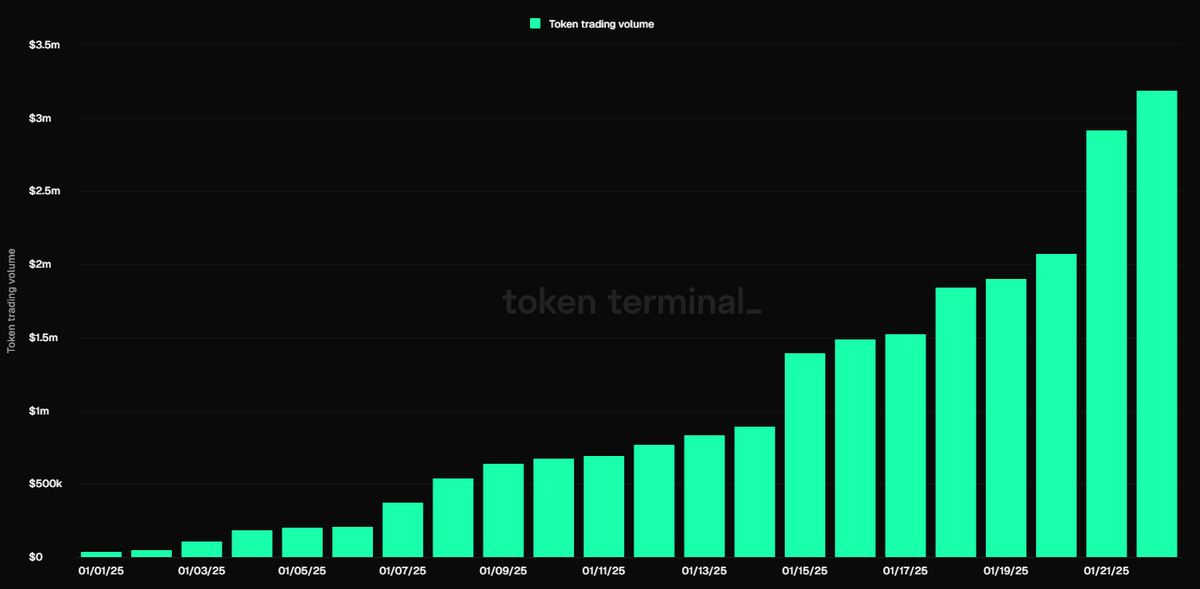Click the 01/19/25 x-axis date label

[x=1006, y=572]
